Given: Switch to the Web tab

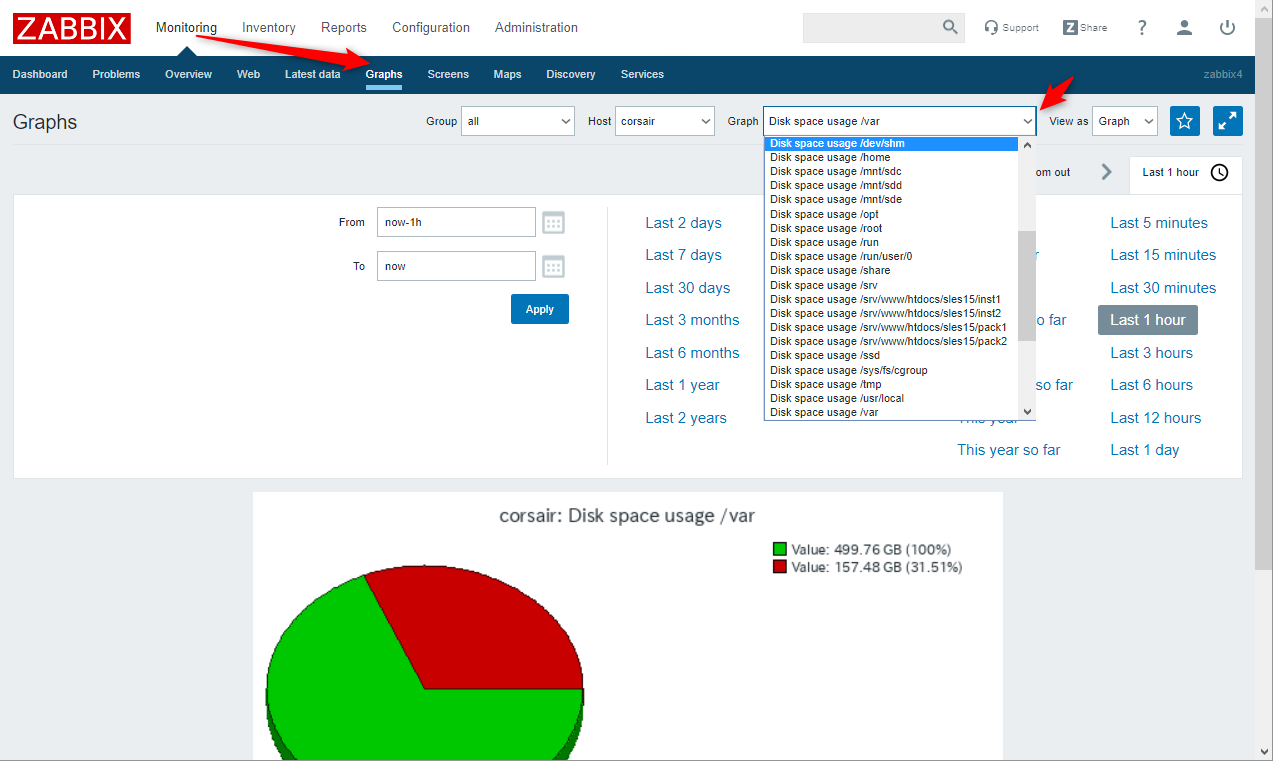Looking at the screenshot, I should coord(248,74).
